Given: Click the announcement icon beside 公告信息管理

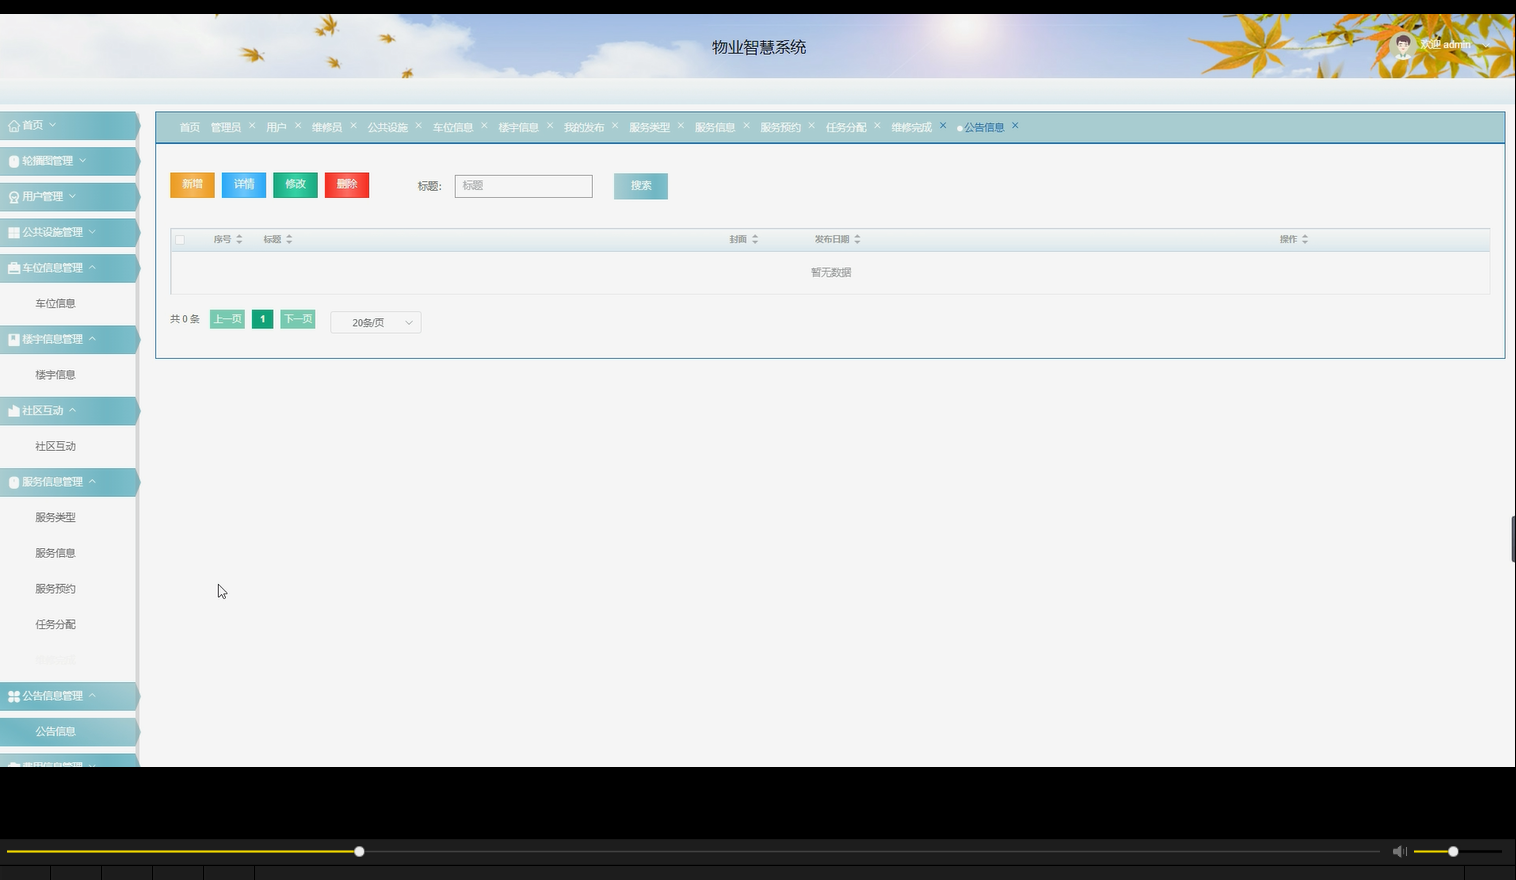Looking at the screenshot, I should tap(13, 695).
